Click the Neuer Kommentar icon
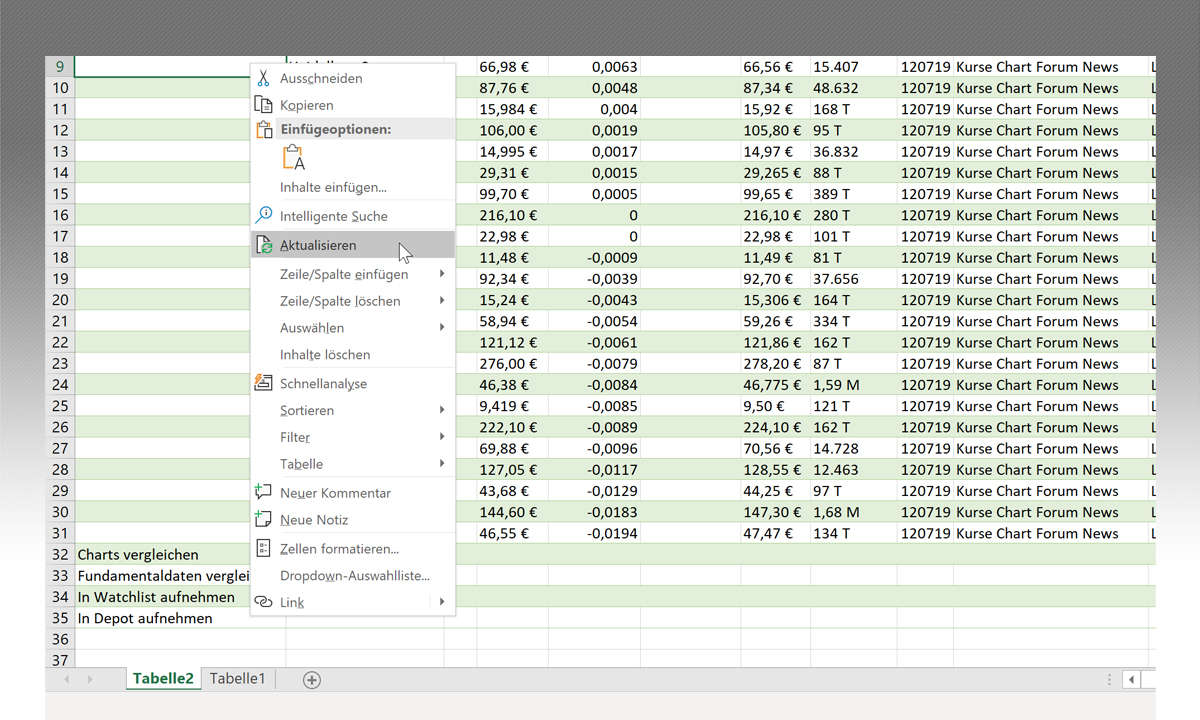This screenshot has width=1200, height=720. [264, 492]
